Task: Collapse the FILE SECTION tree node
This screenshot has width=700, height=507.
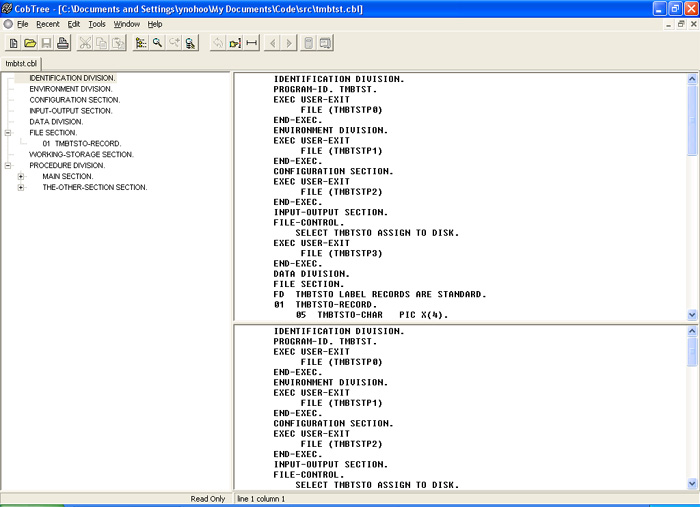Action: [8, 133]
